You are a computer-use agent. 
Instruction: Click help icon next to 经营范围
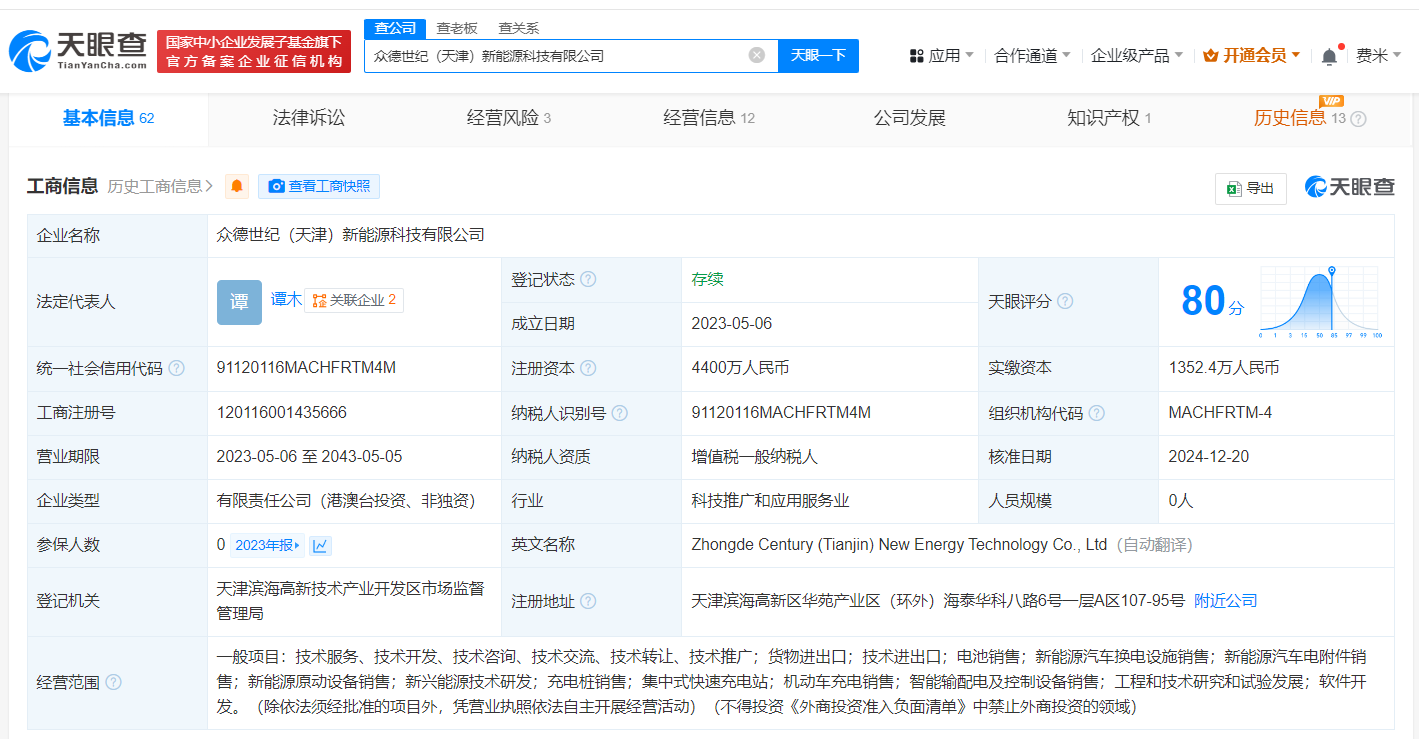click(x=113, y=682)
